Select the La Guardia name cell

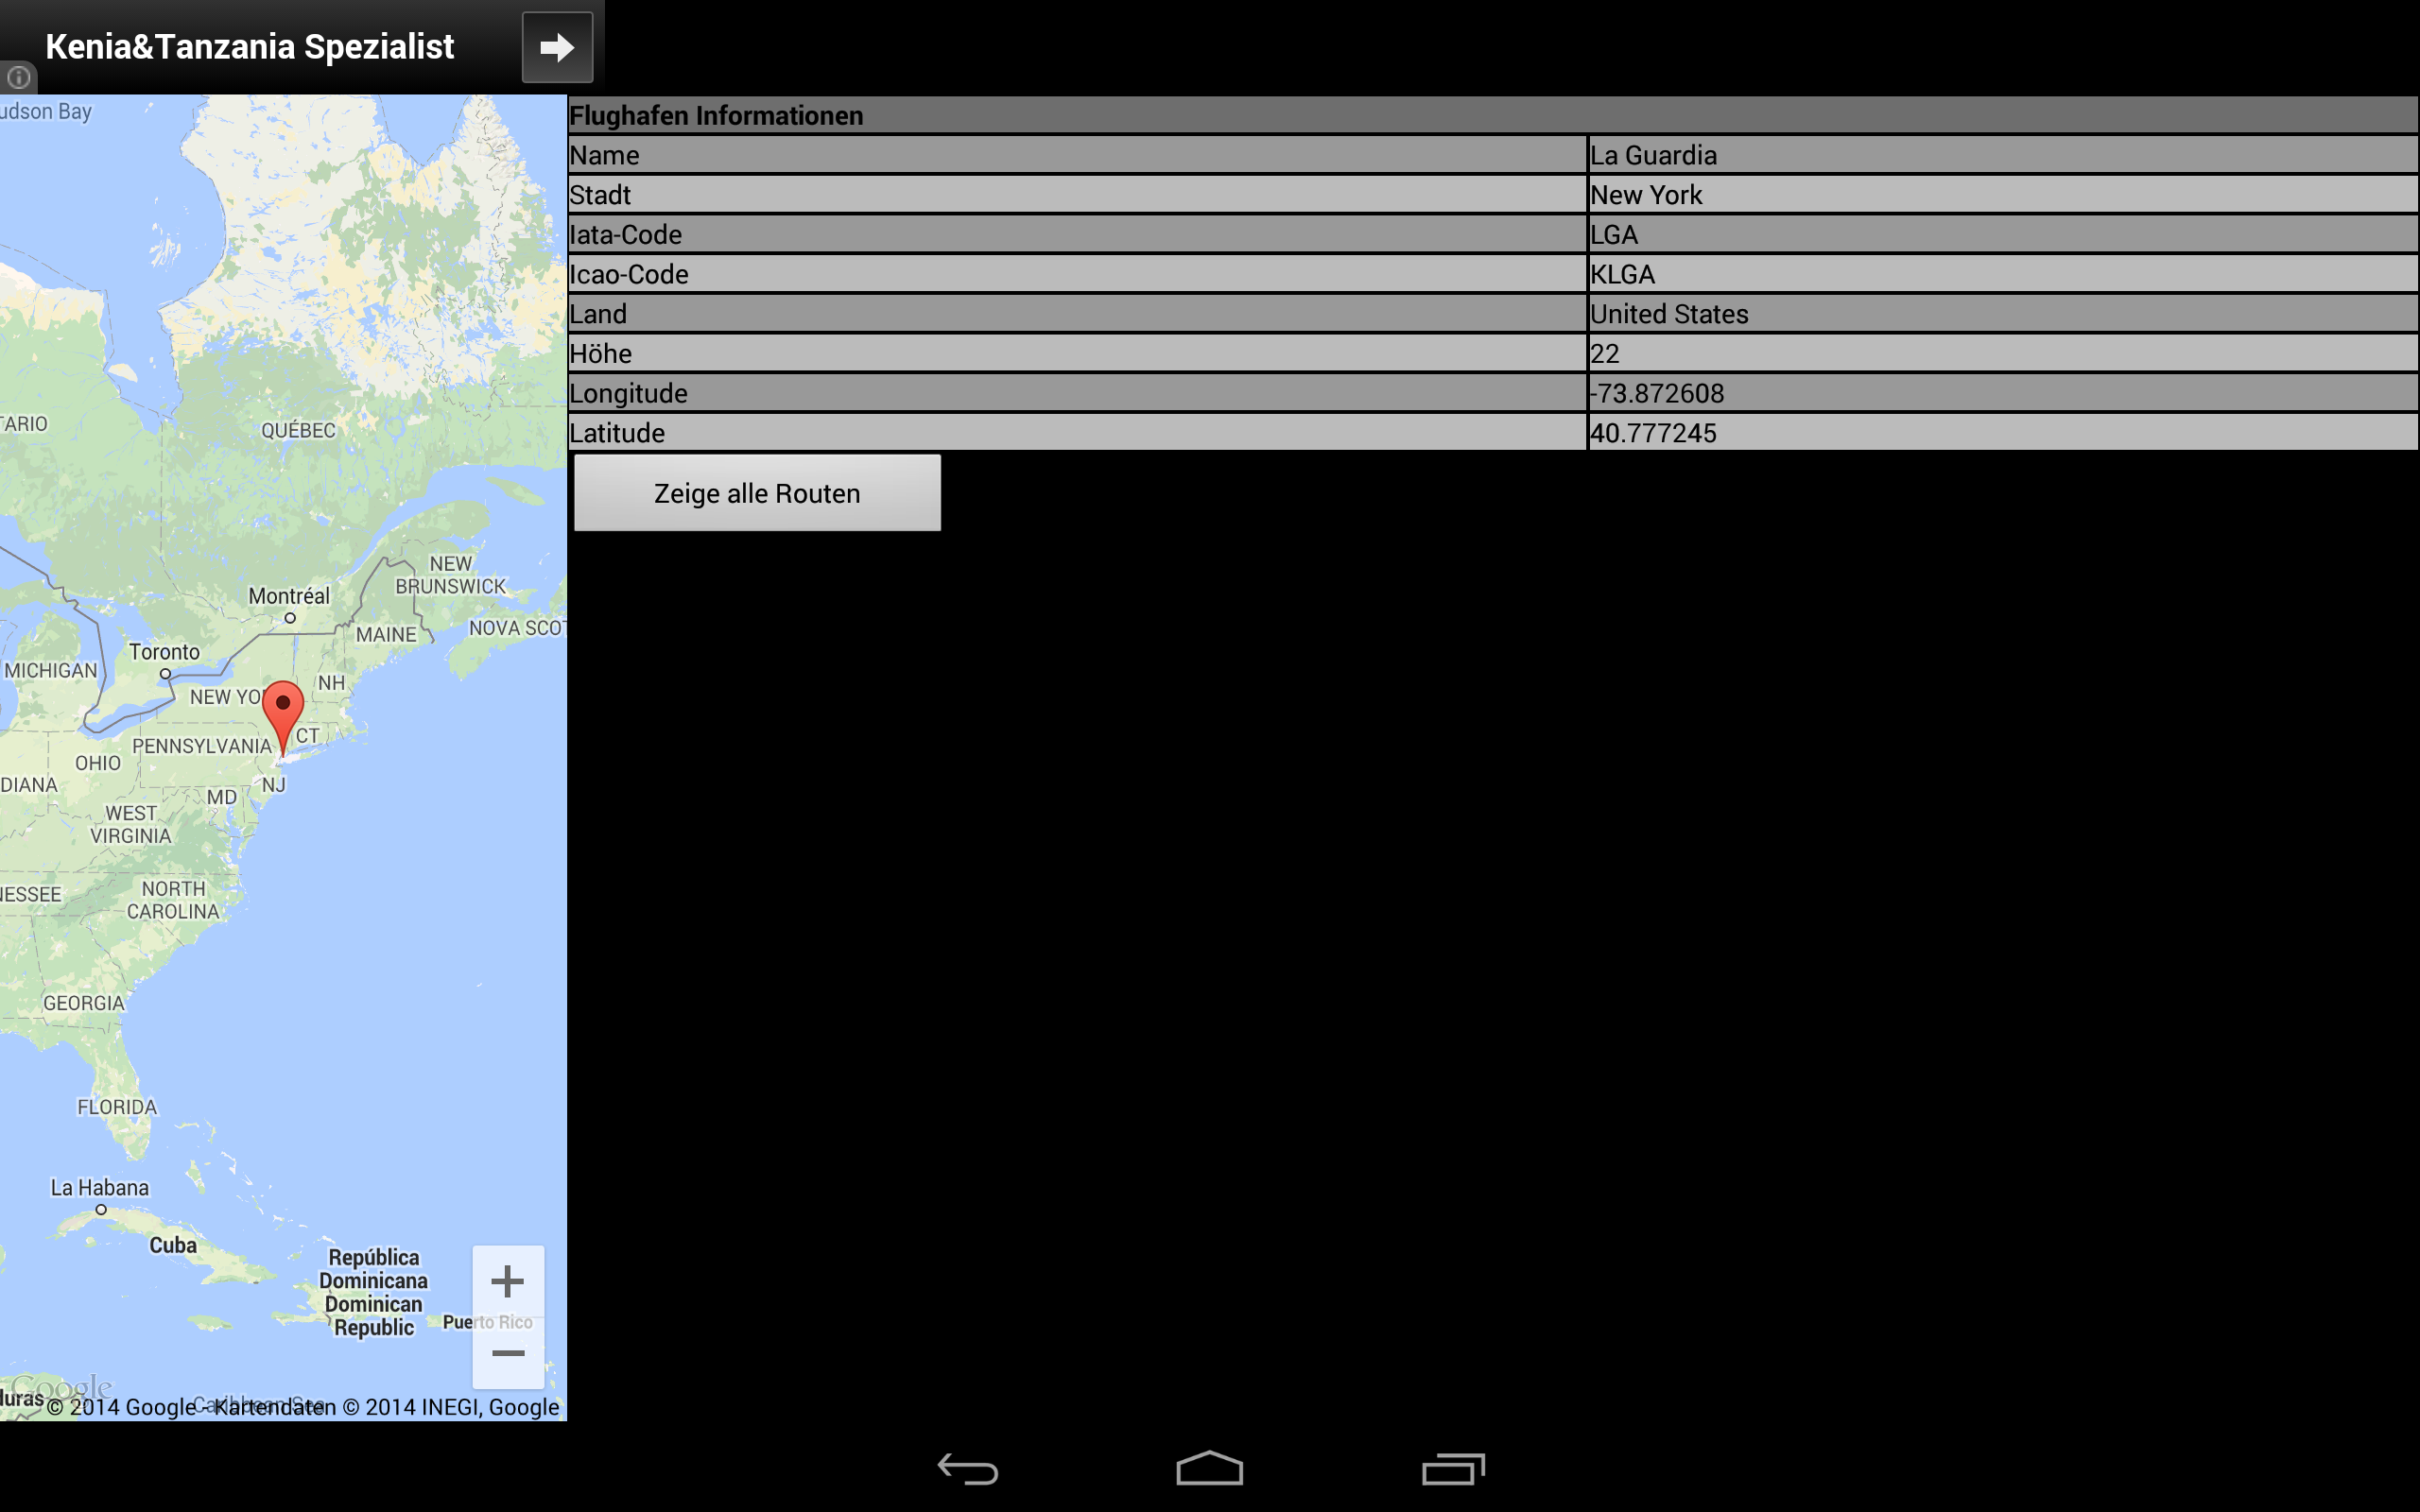(x=1653, y=155)
